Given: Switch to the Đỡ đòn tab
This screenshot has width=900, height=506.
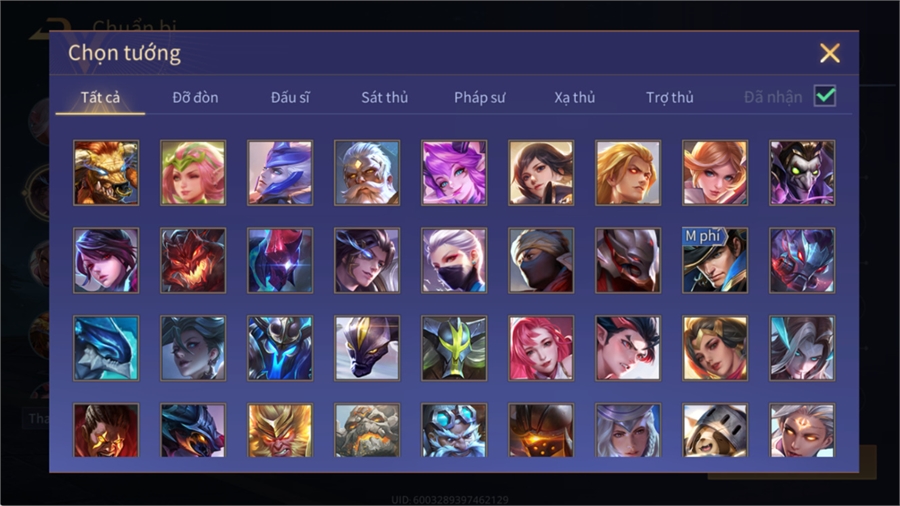Looking at the screenshot, I should click(x=195, y=98).
